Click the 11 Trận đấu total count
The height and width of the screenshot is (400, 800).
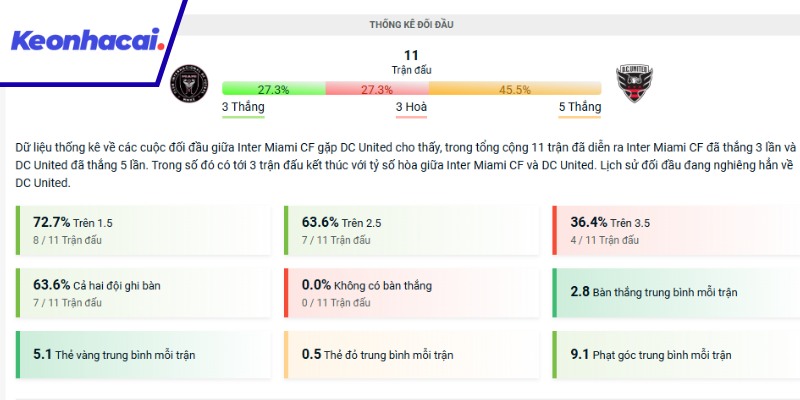411,61
